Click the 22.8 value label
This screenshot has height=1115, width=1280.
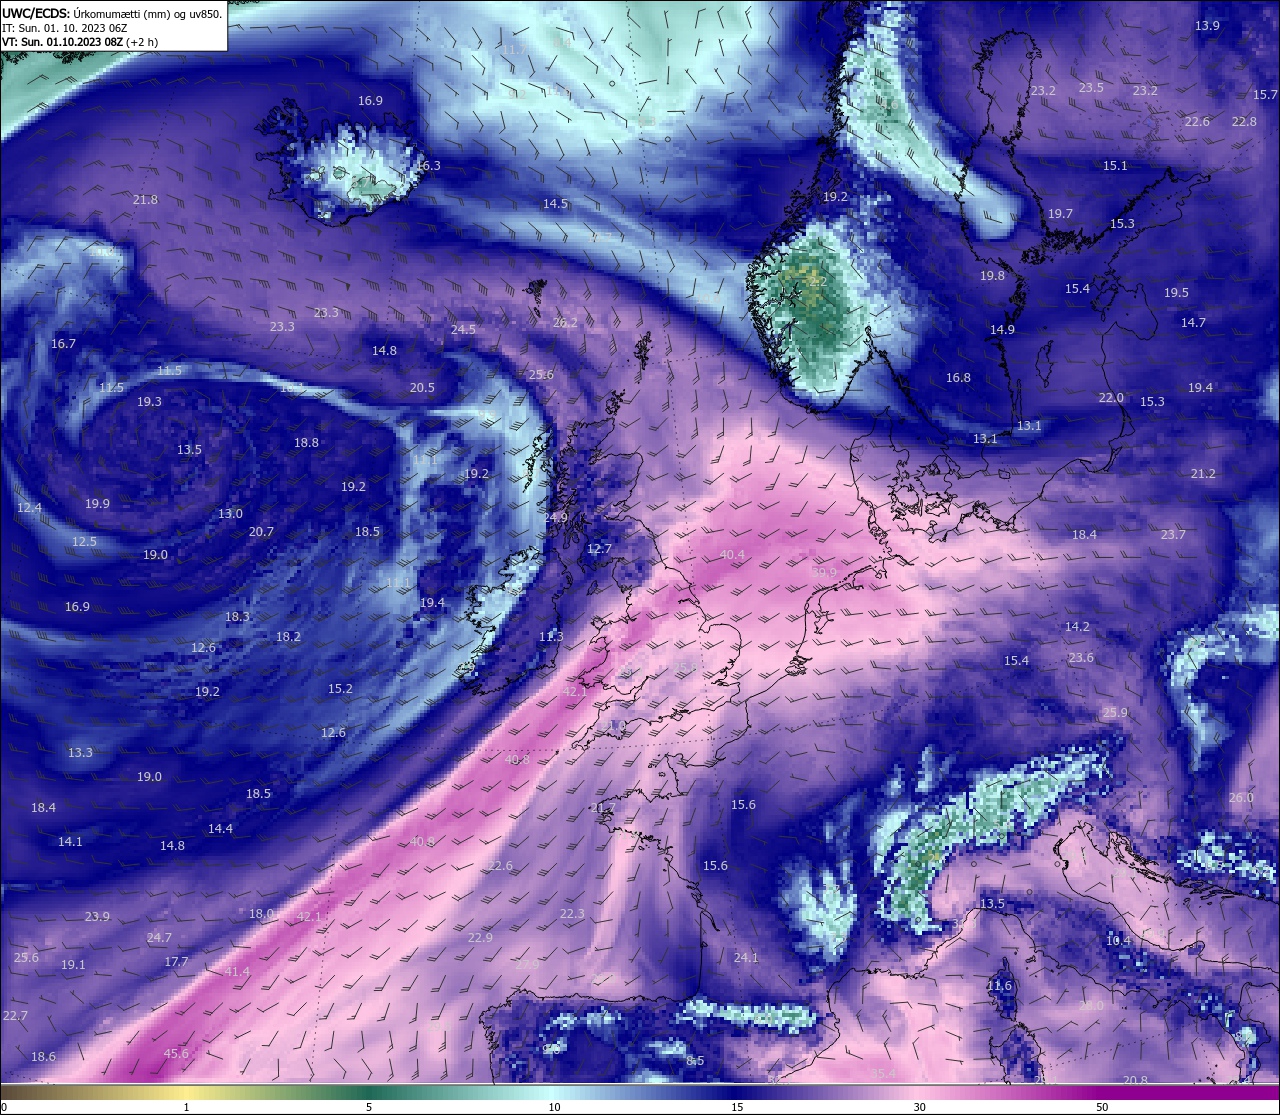coord(1244,122)
